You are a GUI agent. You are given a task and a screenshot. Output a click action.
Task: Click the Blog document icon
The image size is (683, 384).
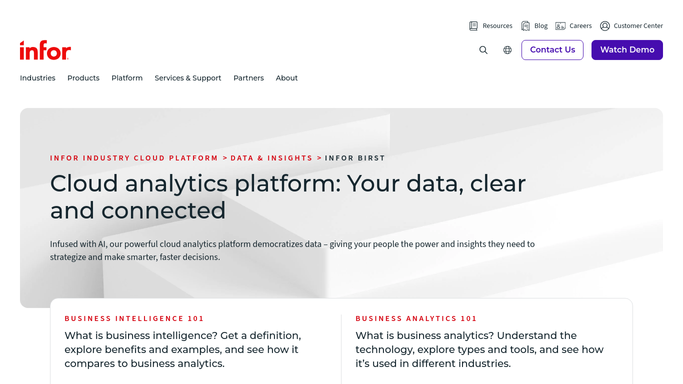click(x=526, y=26)
